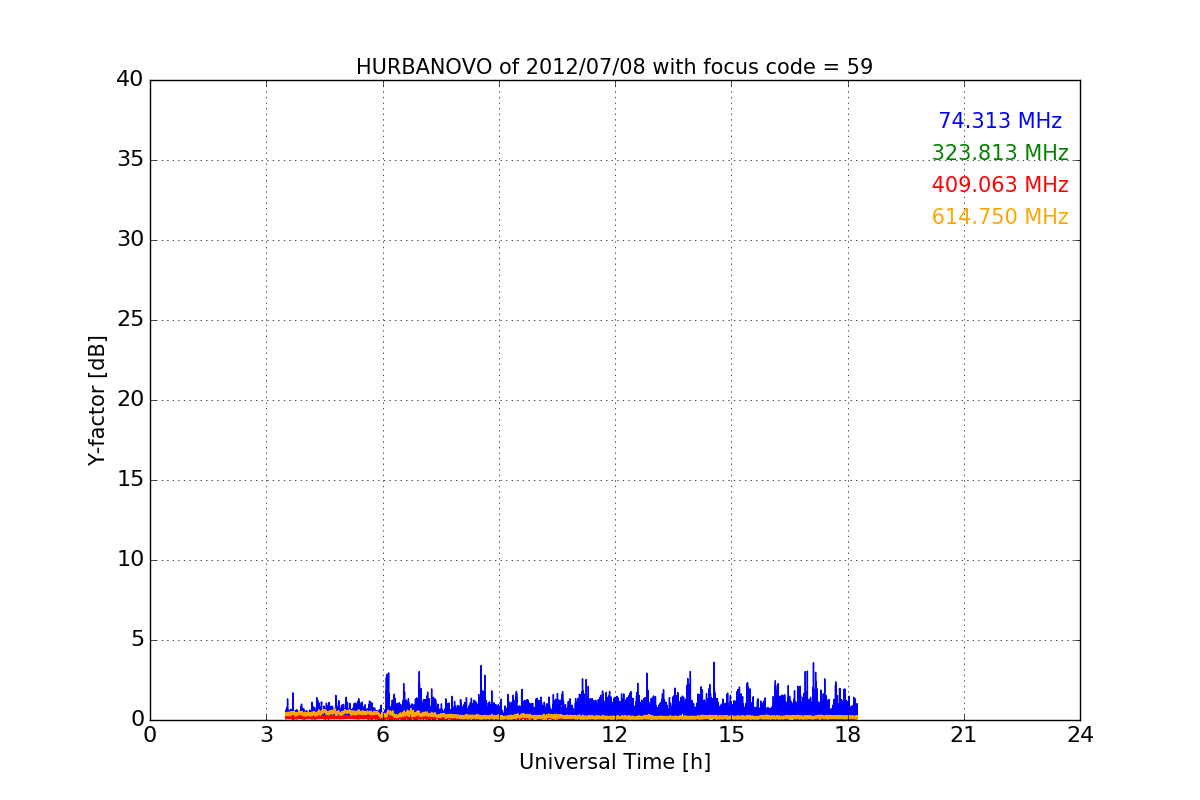Click y-axis tick label 30
The width and height of the screenshot is (1200, 800).
click(x=130, y=240)
